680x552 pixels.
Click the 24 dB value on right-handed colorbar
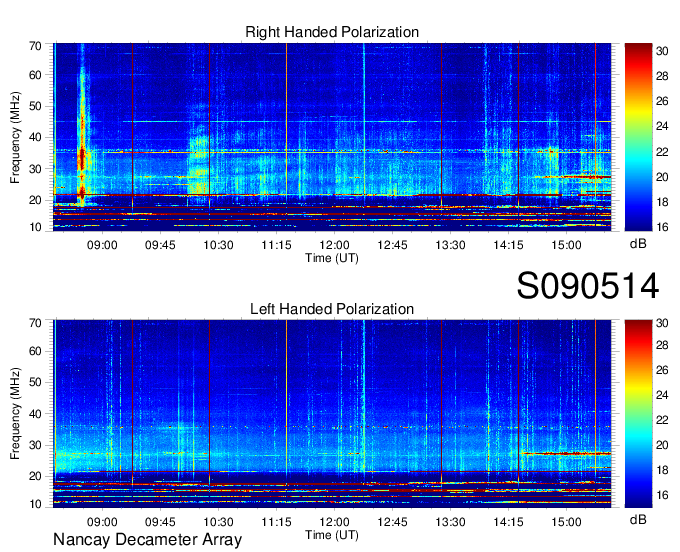pos(662,126)
